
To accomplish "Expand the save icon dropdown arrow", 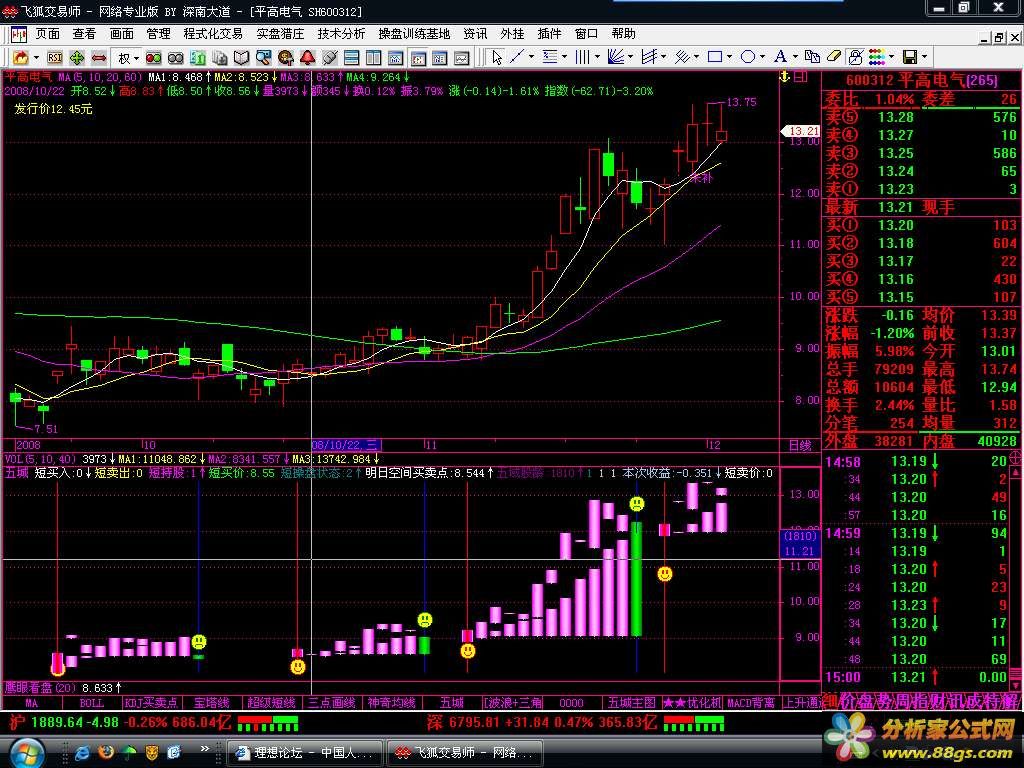I will tap(925, 57).
